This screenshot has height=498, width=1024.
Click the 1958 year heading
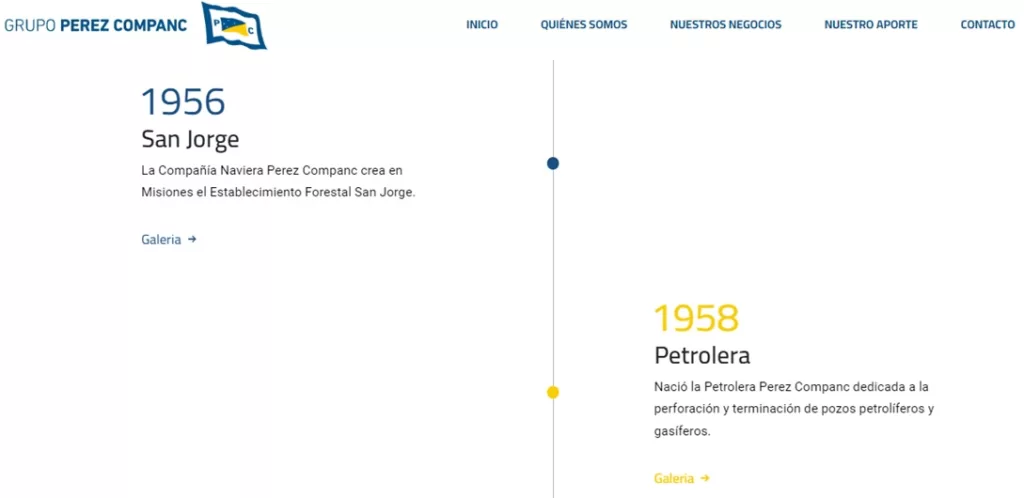tap(696, 319)
